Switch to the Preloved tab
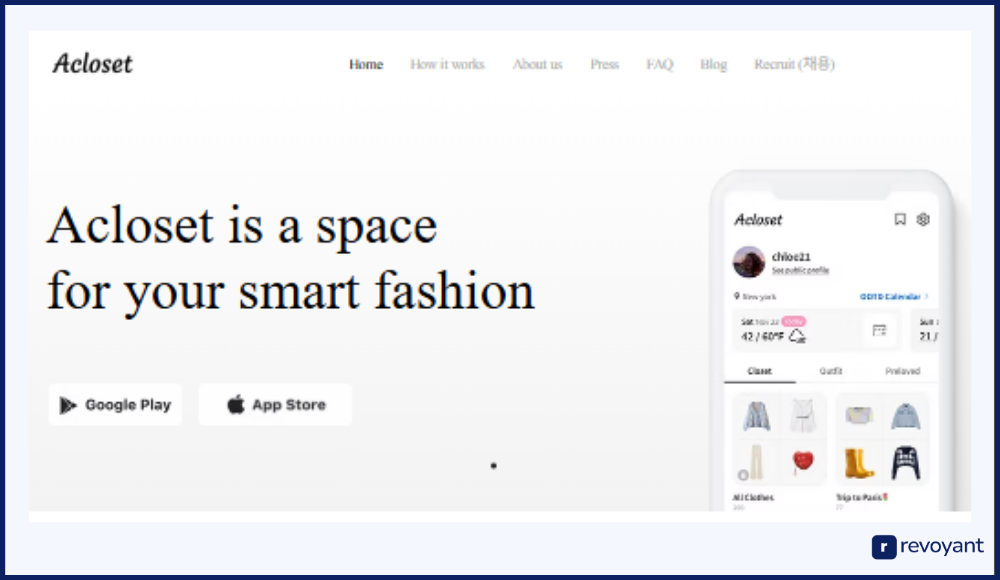 (x=902, y=371)
